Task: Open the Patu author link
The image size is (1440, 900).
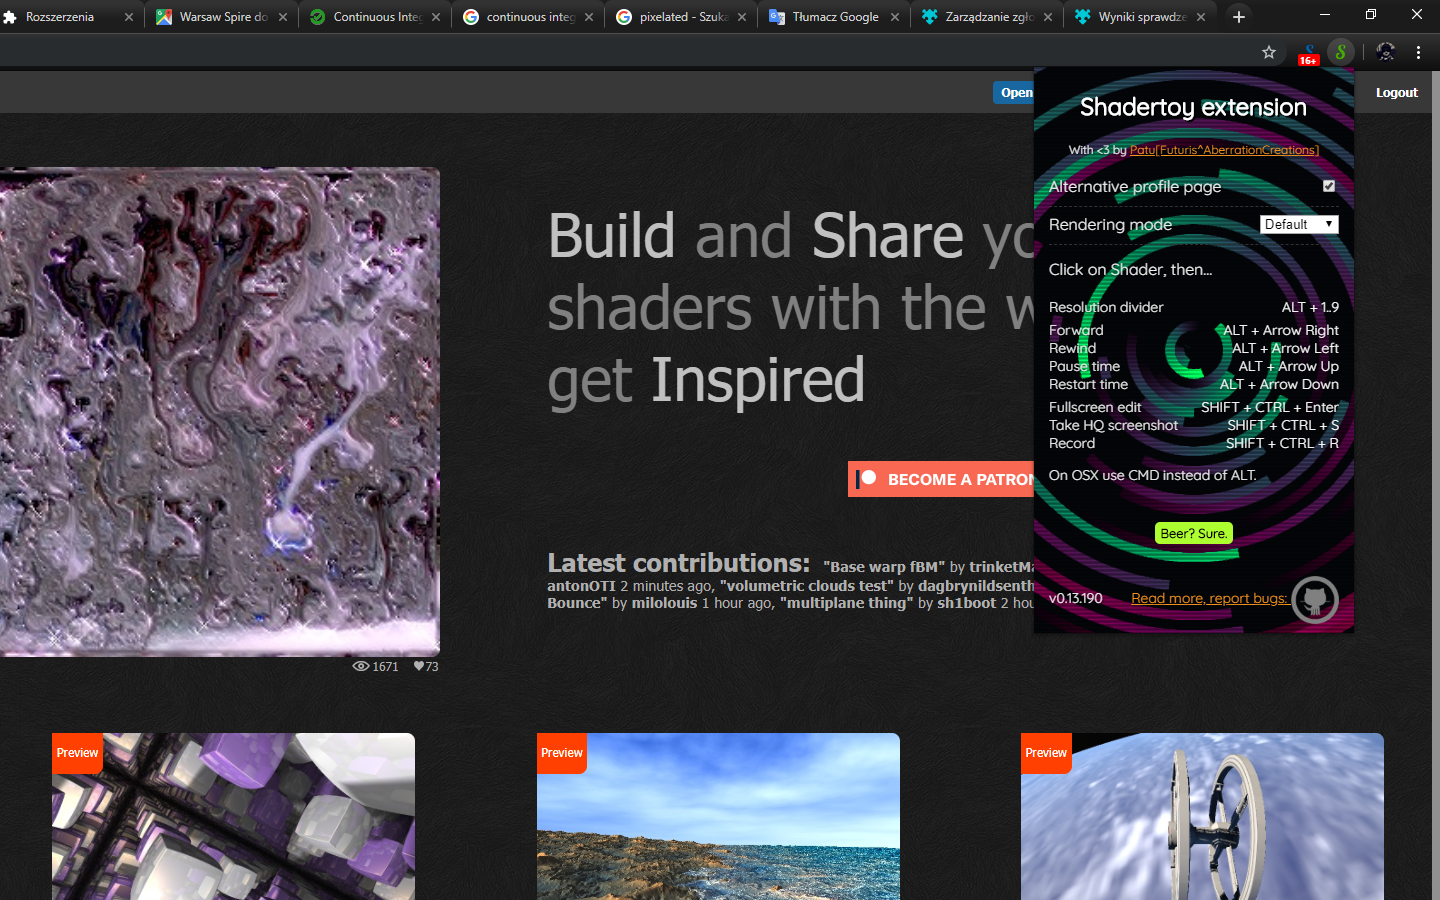Action: point(1224,150)
